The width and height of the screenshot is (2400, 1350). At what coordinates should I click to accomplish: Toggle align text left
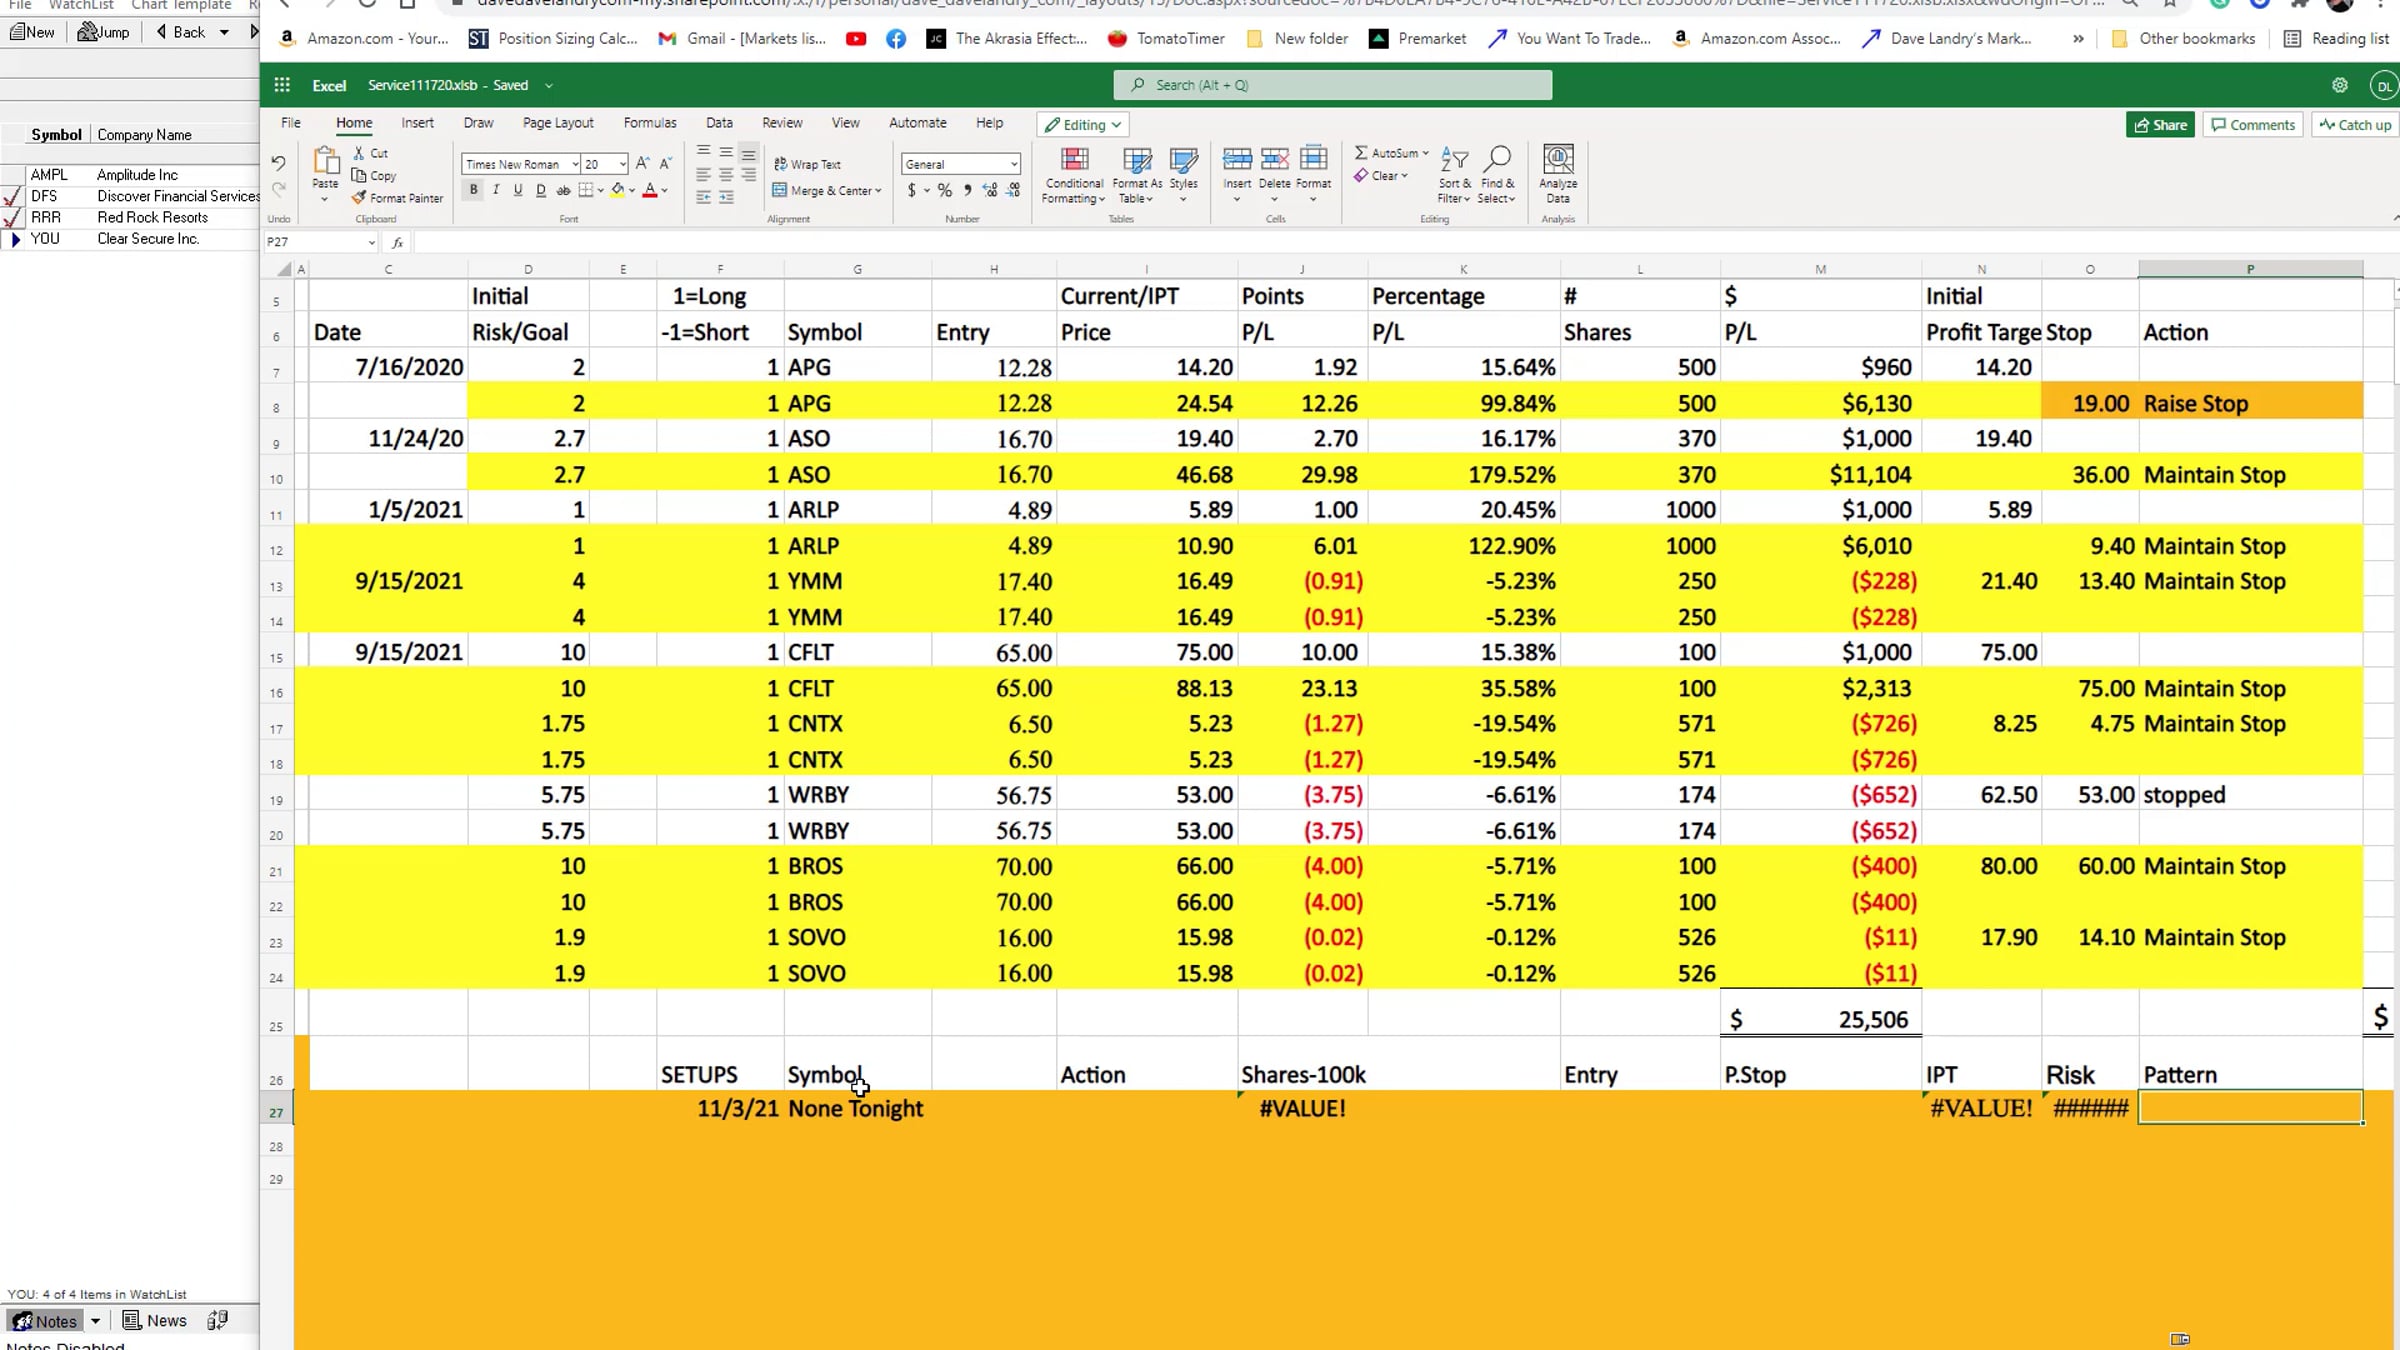(x=704, y=175)
